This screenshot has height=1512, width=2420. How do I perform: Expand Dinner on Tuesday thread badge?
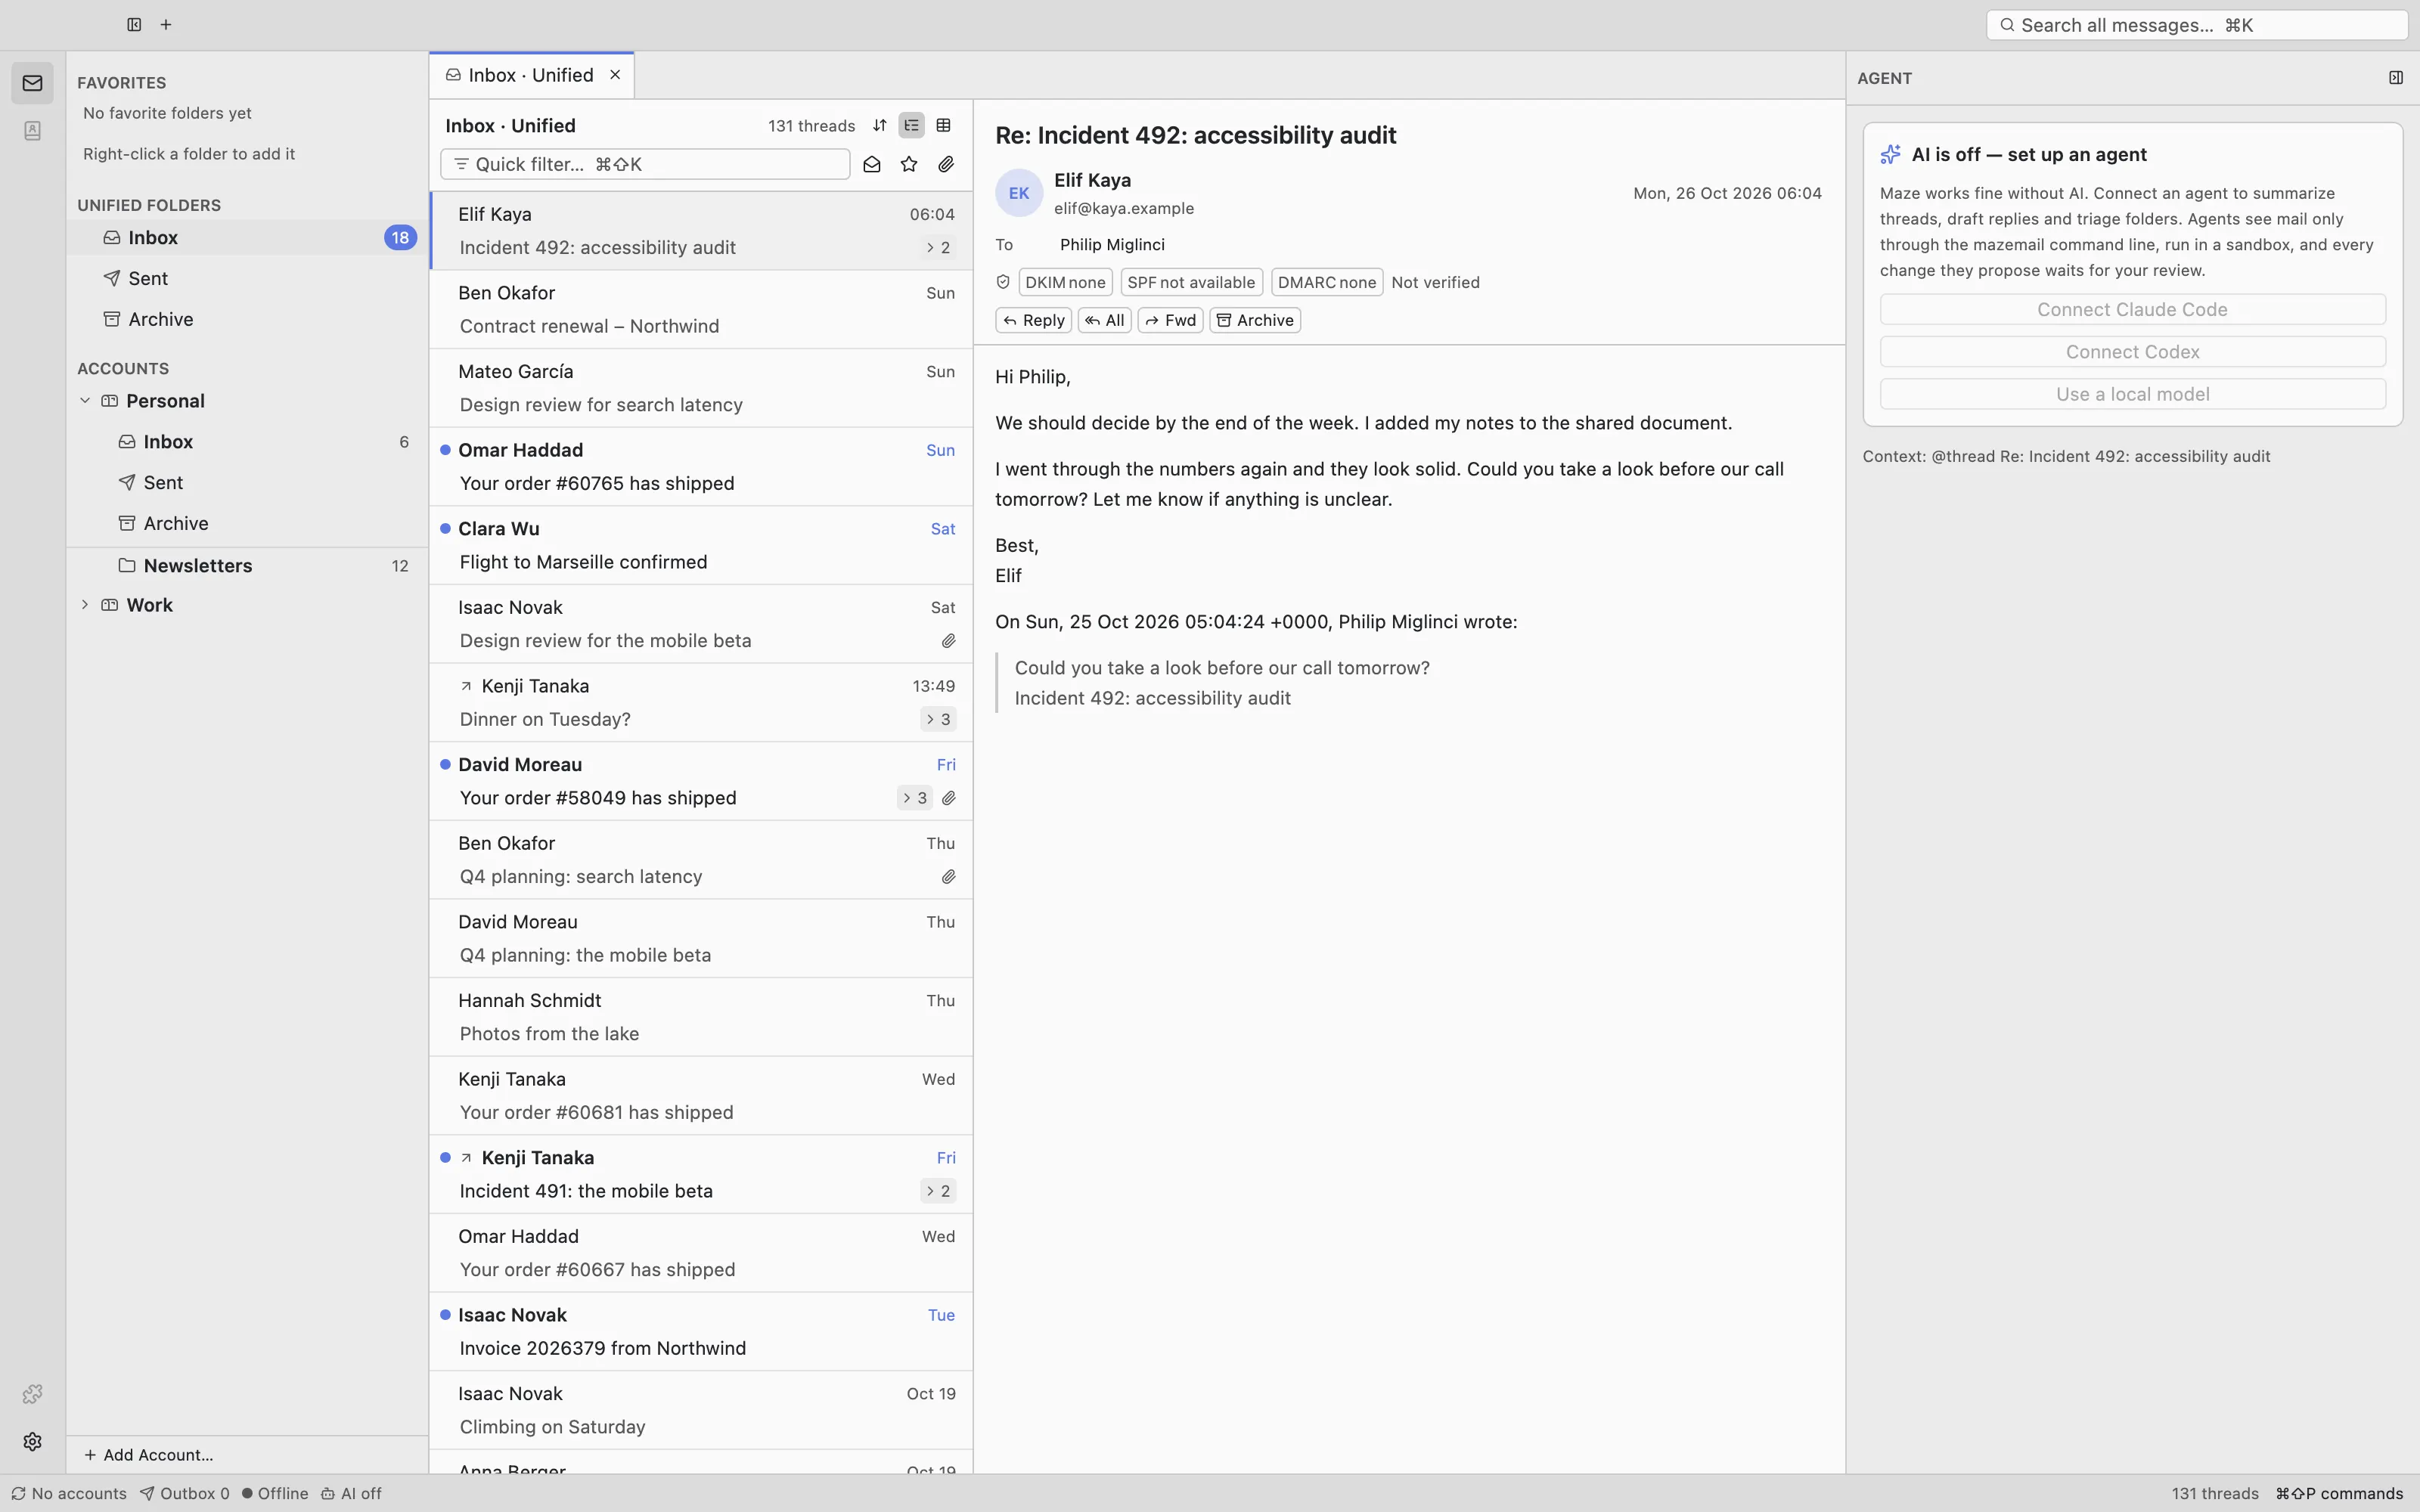coord(938,719)
